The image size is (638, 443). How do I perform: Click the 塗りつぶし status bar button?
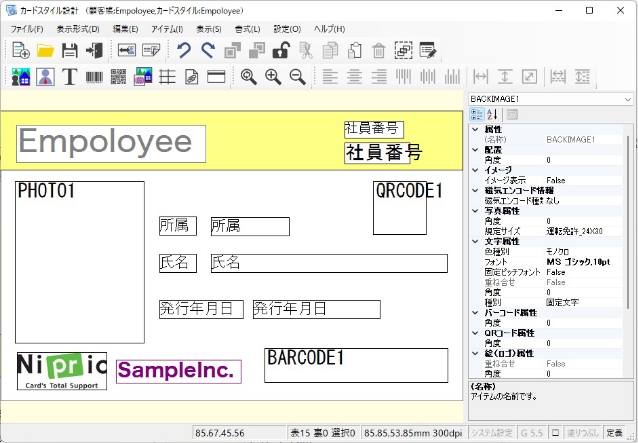(x=583, y=433)
